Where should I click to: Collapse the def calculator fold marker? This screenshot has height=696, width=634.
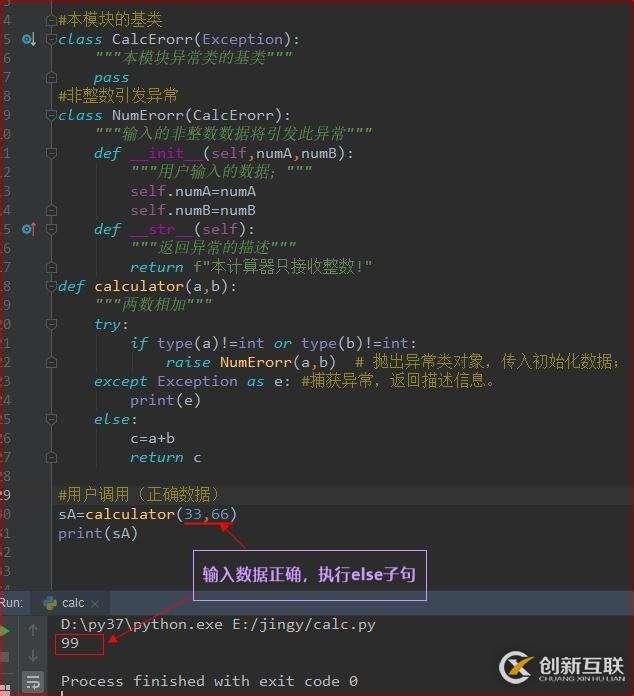pyautogui.click(x=52, y=286)
